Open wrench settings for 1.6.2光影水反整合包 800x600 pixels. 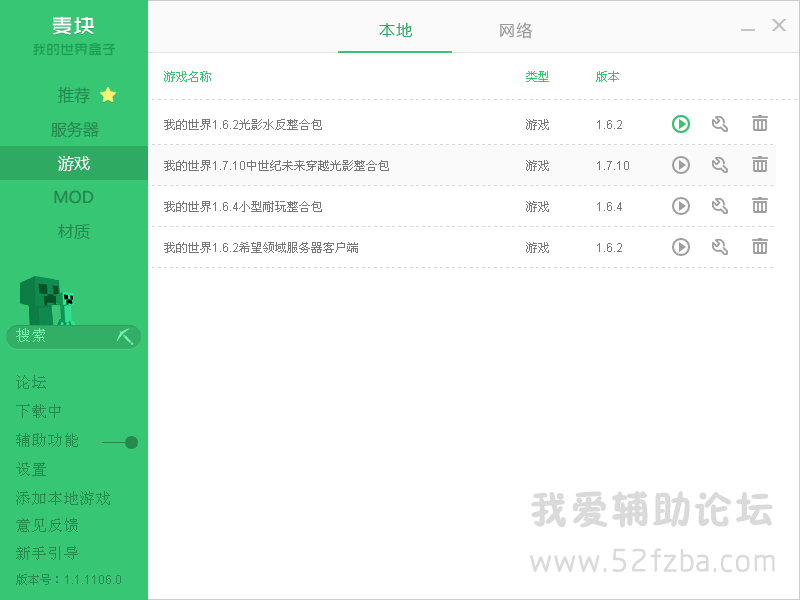[x=719, y=124]
